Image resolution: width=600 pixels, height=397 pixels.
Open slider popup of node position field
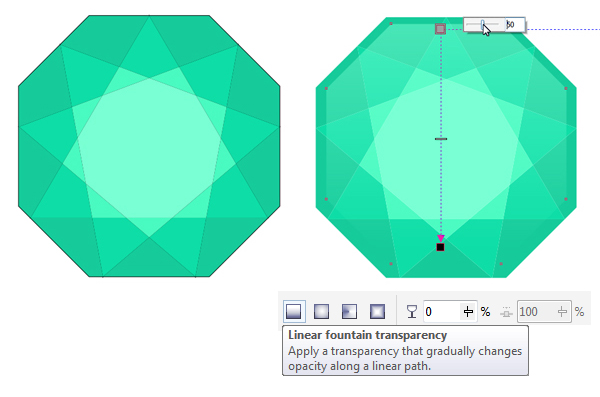pyautogui.click(x=562, y=312)
